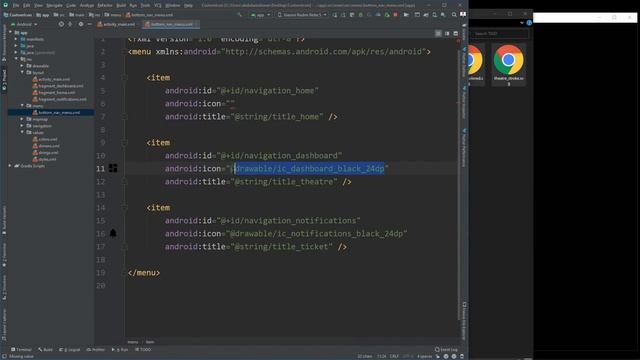Image resolution: width=640 pixels, height=360 pixels.
Task: Click the project panel hide minus icon
Action: pyautogui.click(x=89, y=24)
